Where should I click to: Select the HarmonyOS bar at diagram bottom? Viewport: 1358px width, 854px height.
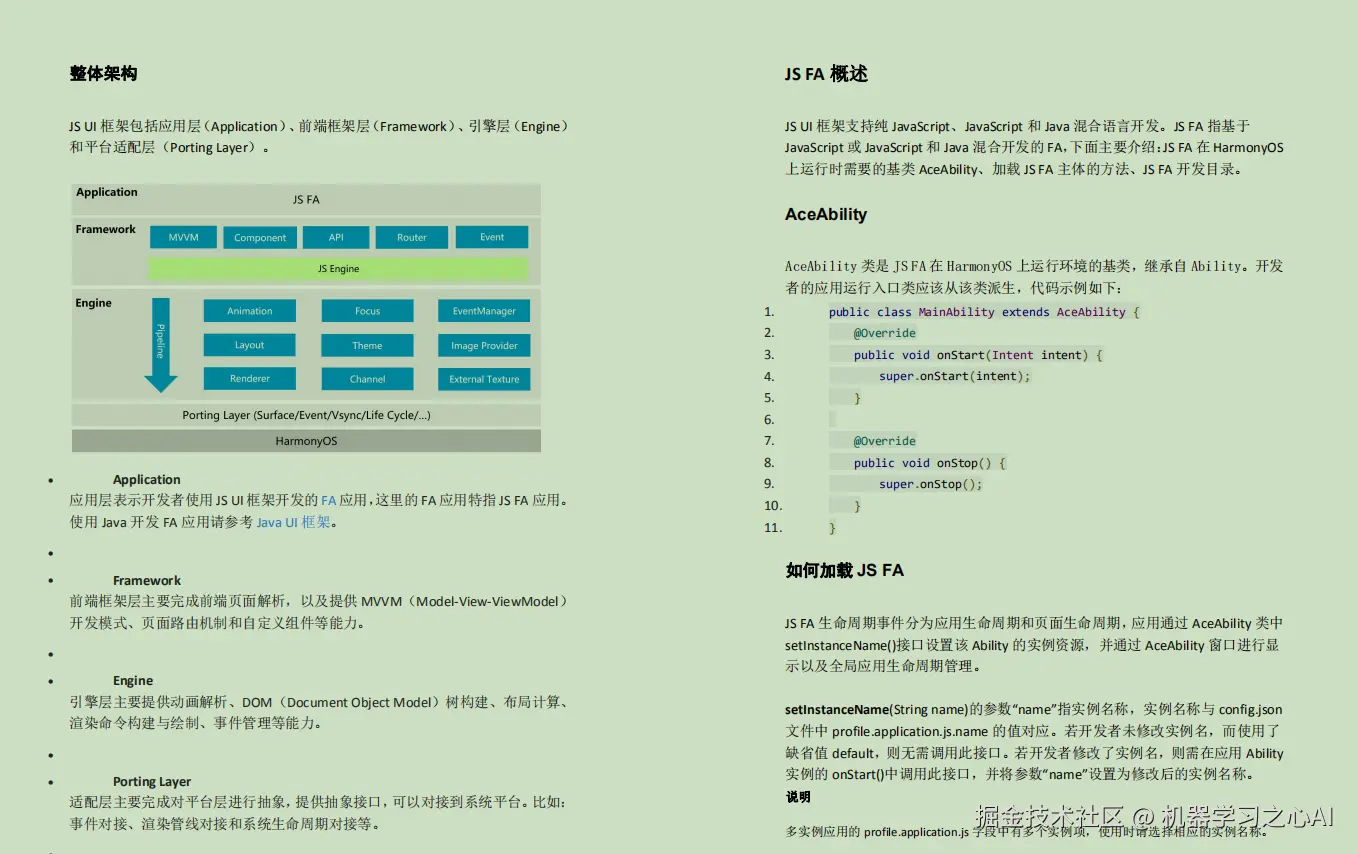[306, 441]
